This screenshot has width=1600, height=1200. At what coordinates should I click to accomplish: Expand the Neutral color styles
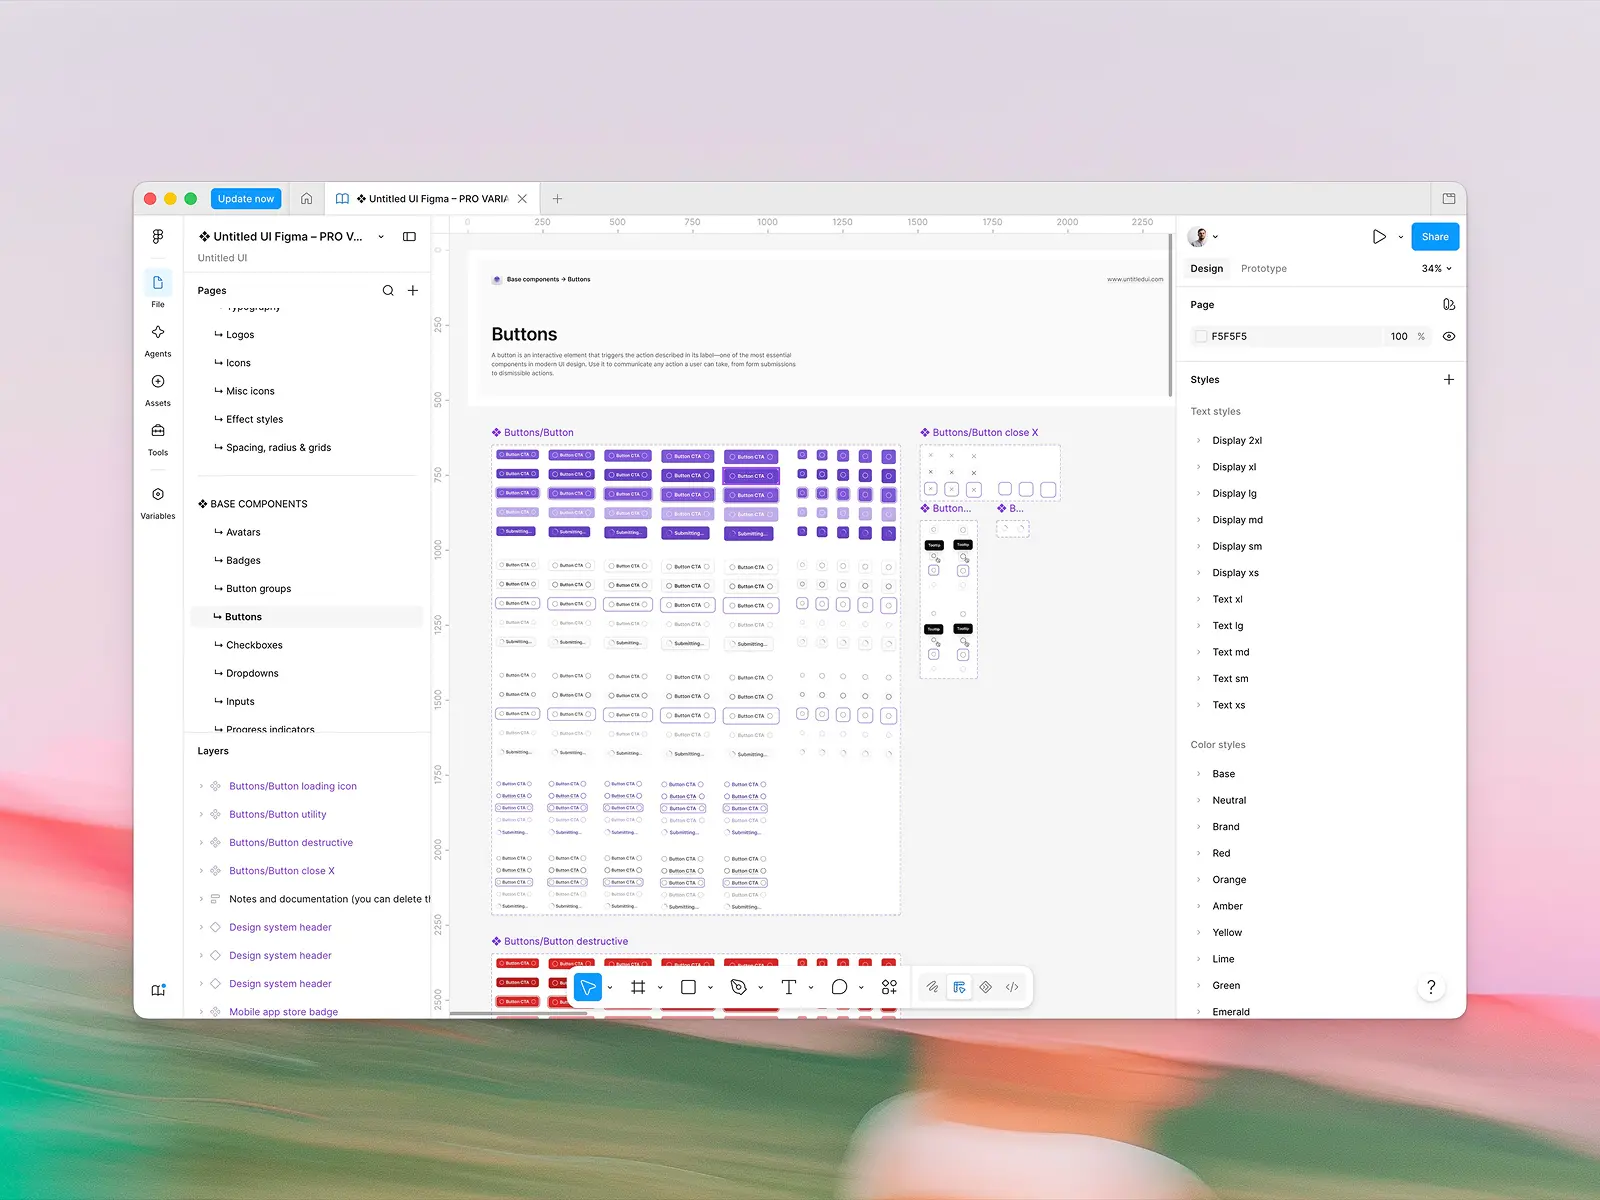[x=1199, y=801]
